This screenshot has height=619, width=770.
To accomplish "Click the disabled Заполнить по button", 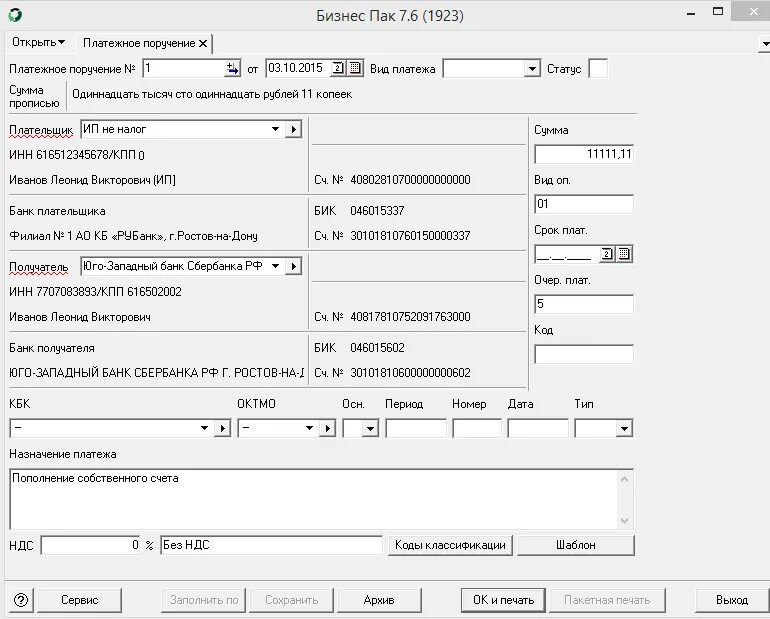I will pos(204,600).
